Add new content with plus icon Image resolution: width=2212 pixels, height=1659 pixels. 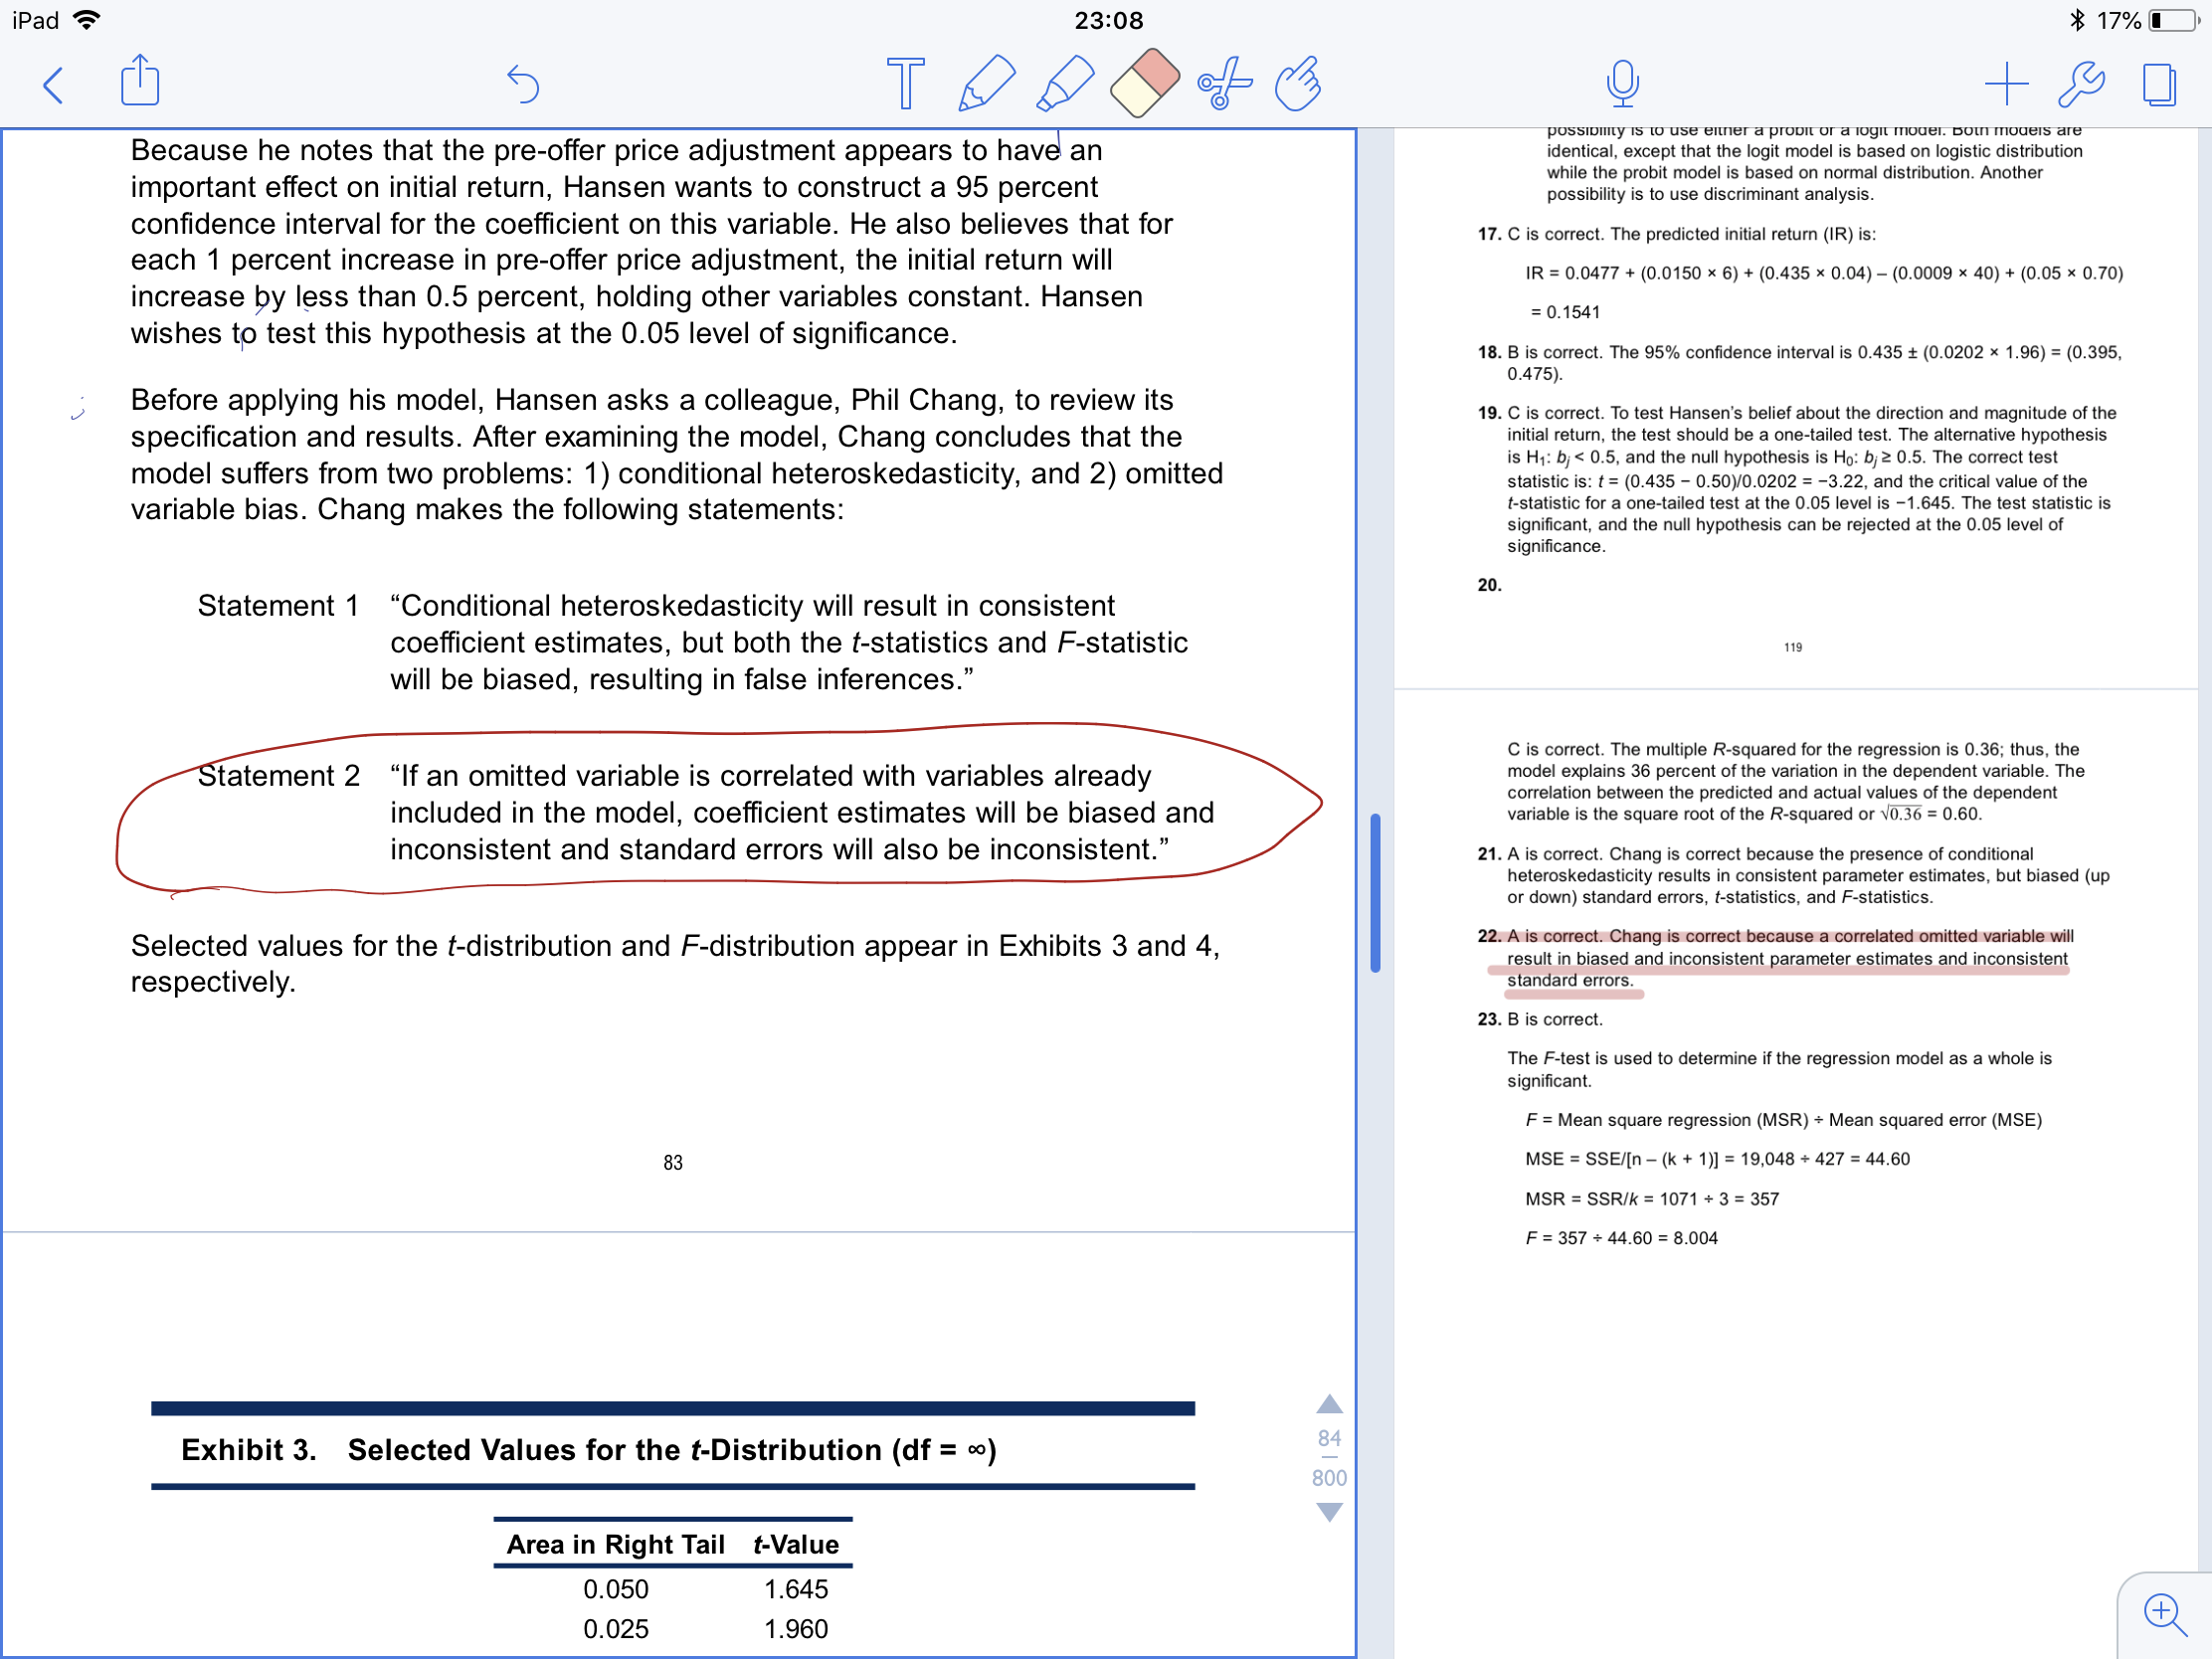click(x=2006, y=84)
